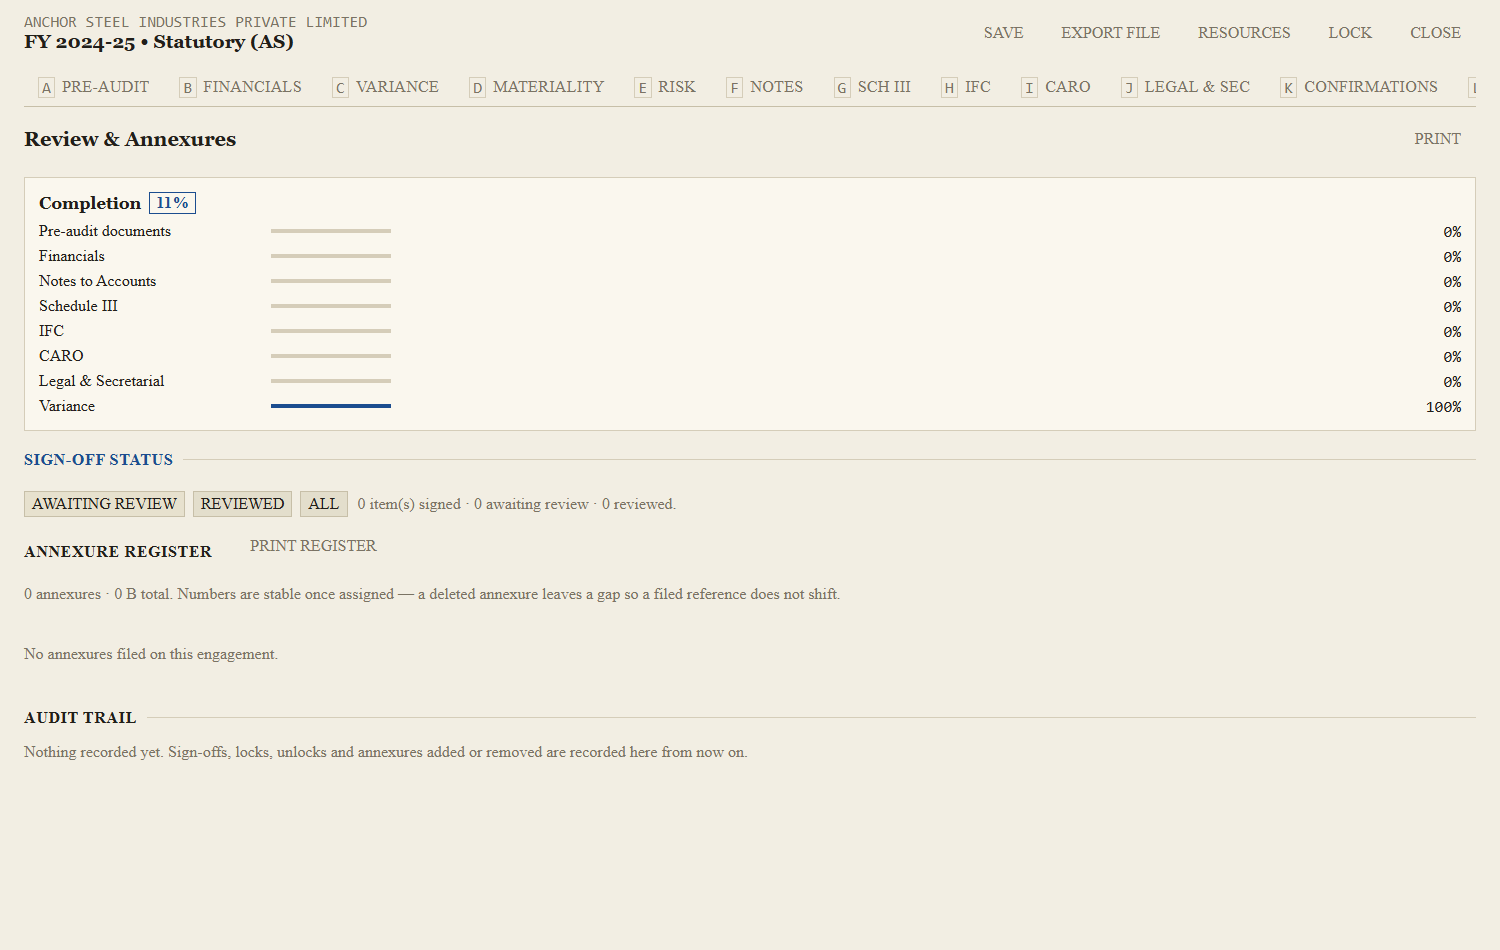1500x950 pixels.
Task: Open the Legal & Sec tab
Action: 1186,87
